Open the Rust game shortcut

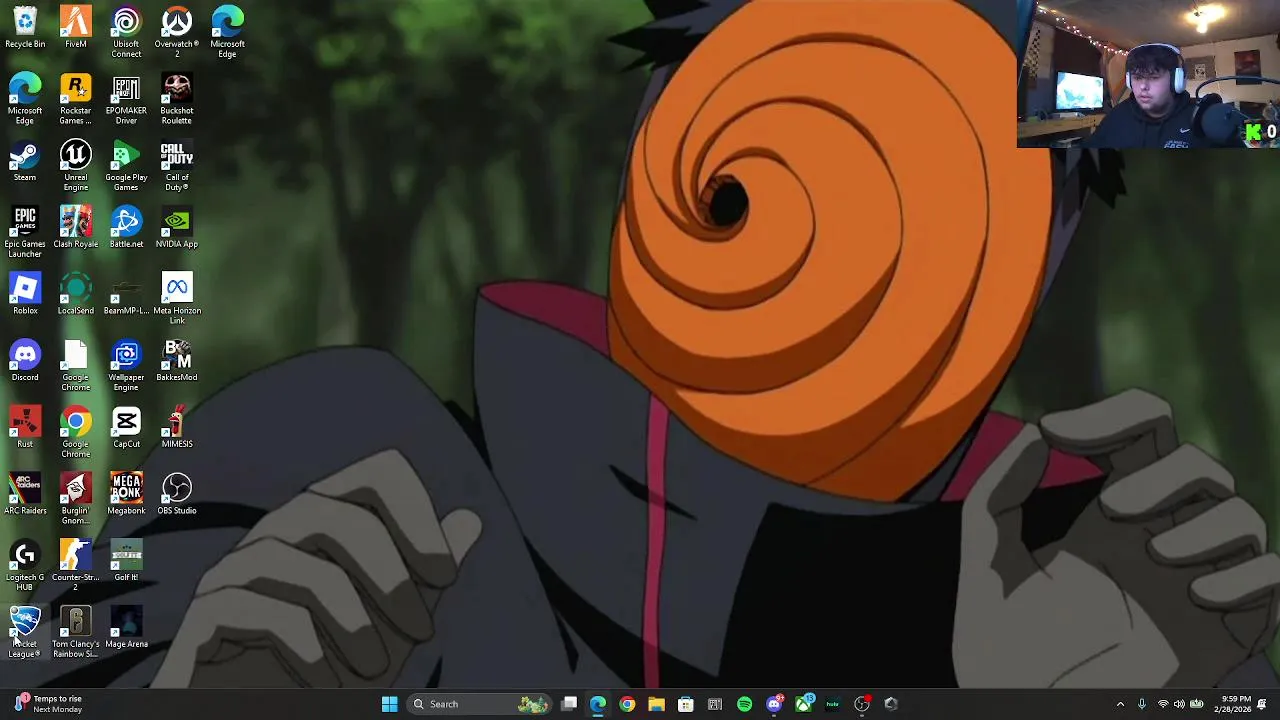(25, 428)
